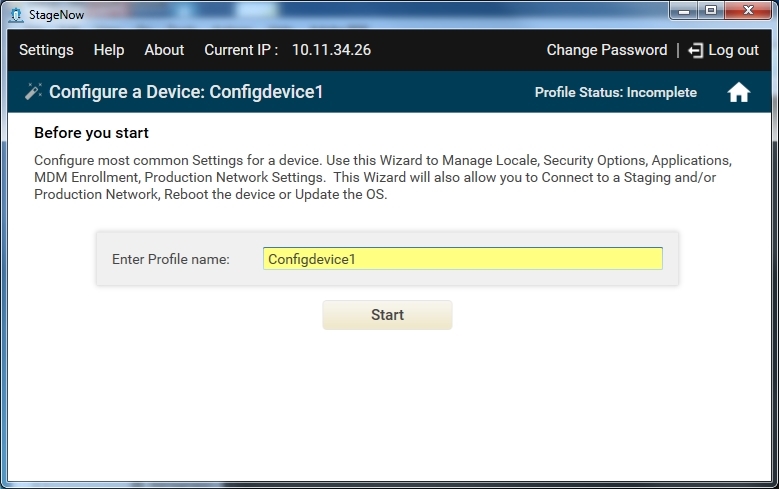Close the StageNow window

pyautogui.click(x=749, y=10)
